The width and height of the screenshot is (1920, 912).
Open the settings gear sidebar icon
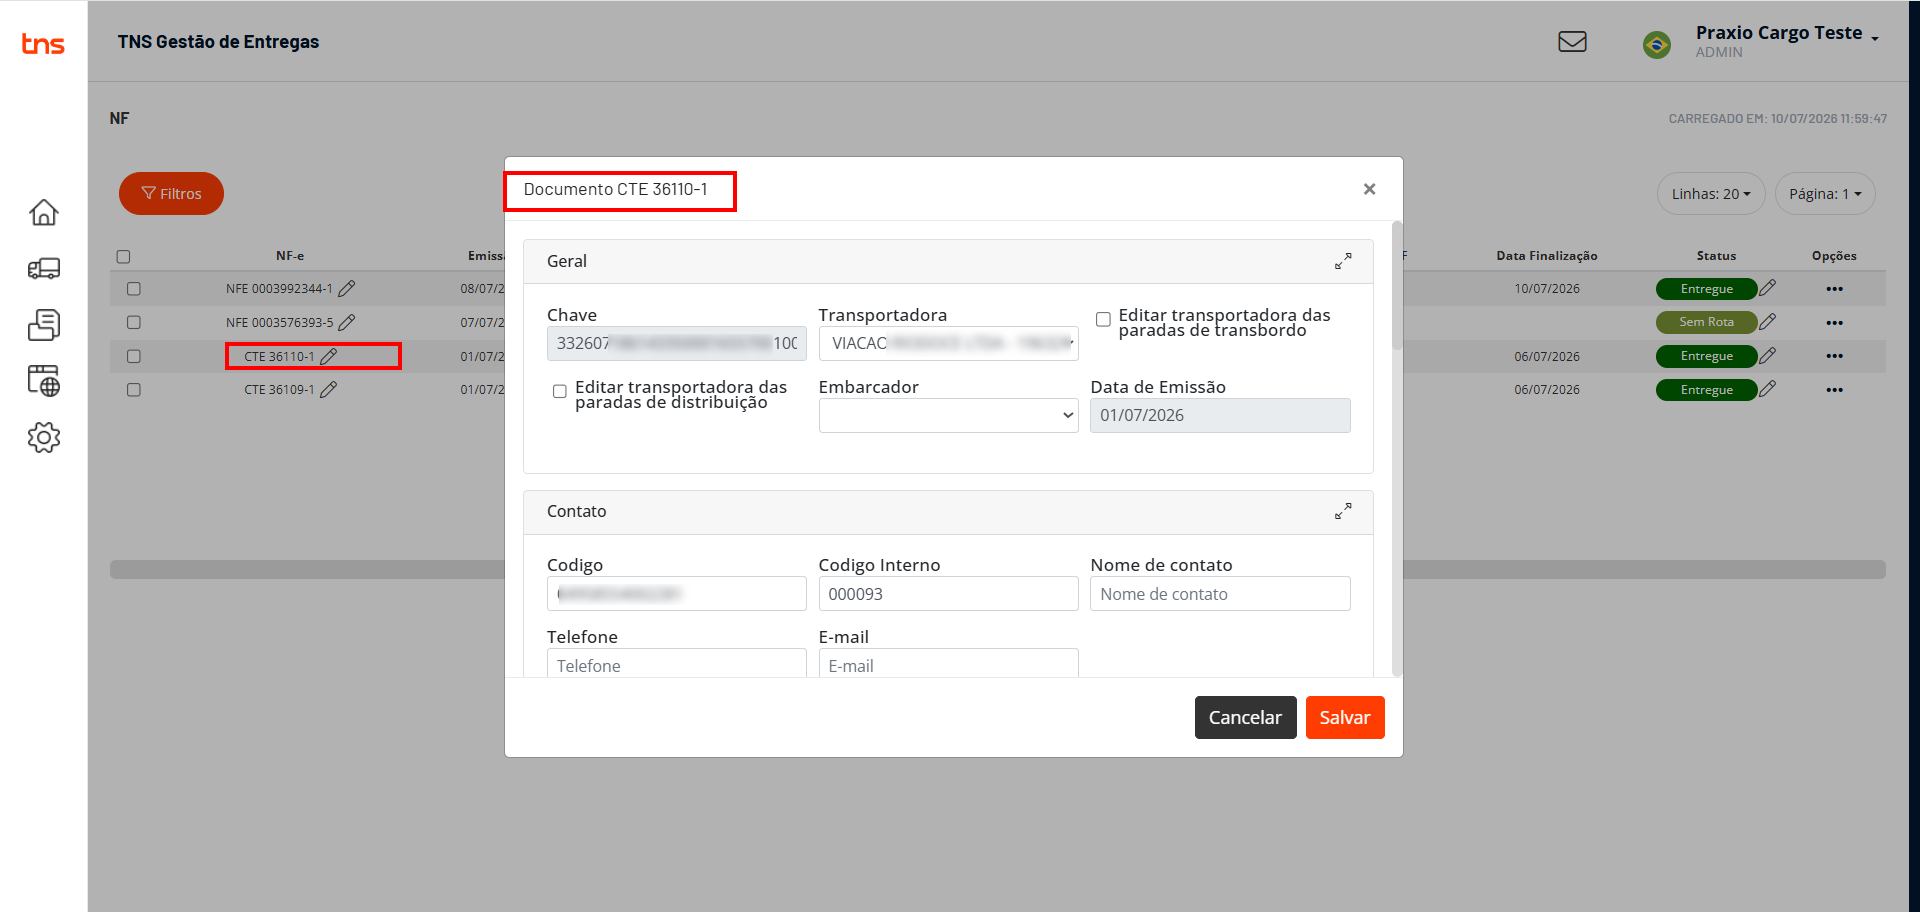[44, 437]
